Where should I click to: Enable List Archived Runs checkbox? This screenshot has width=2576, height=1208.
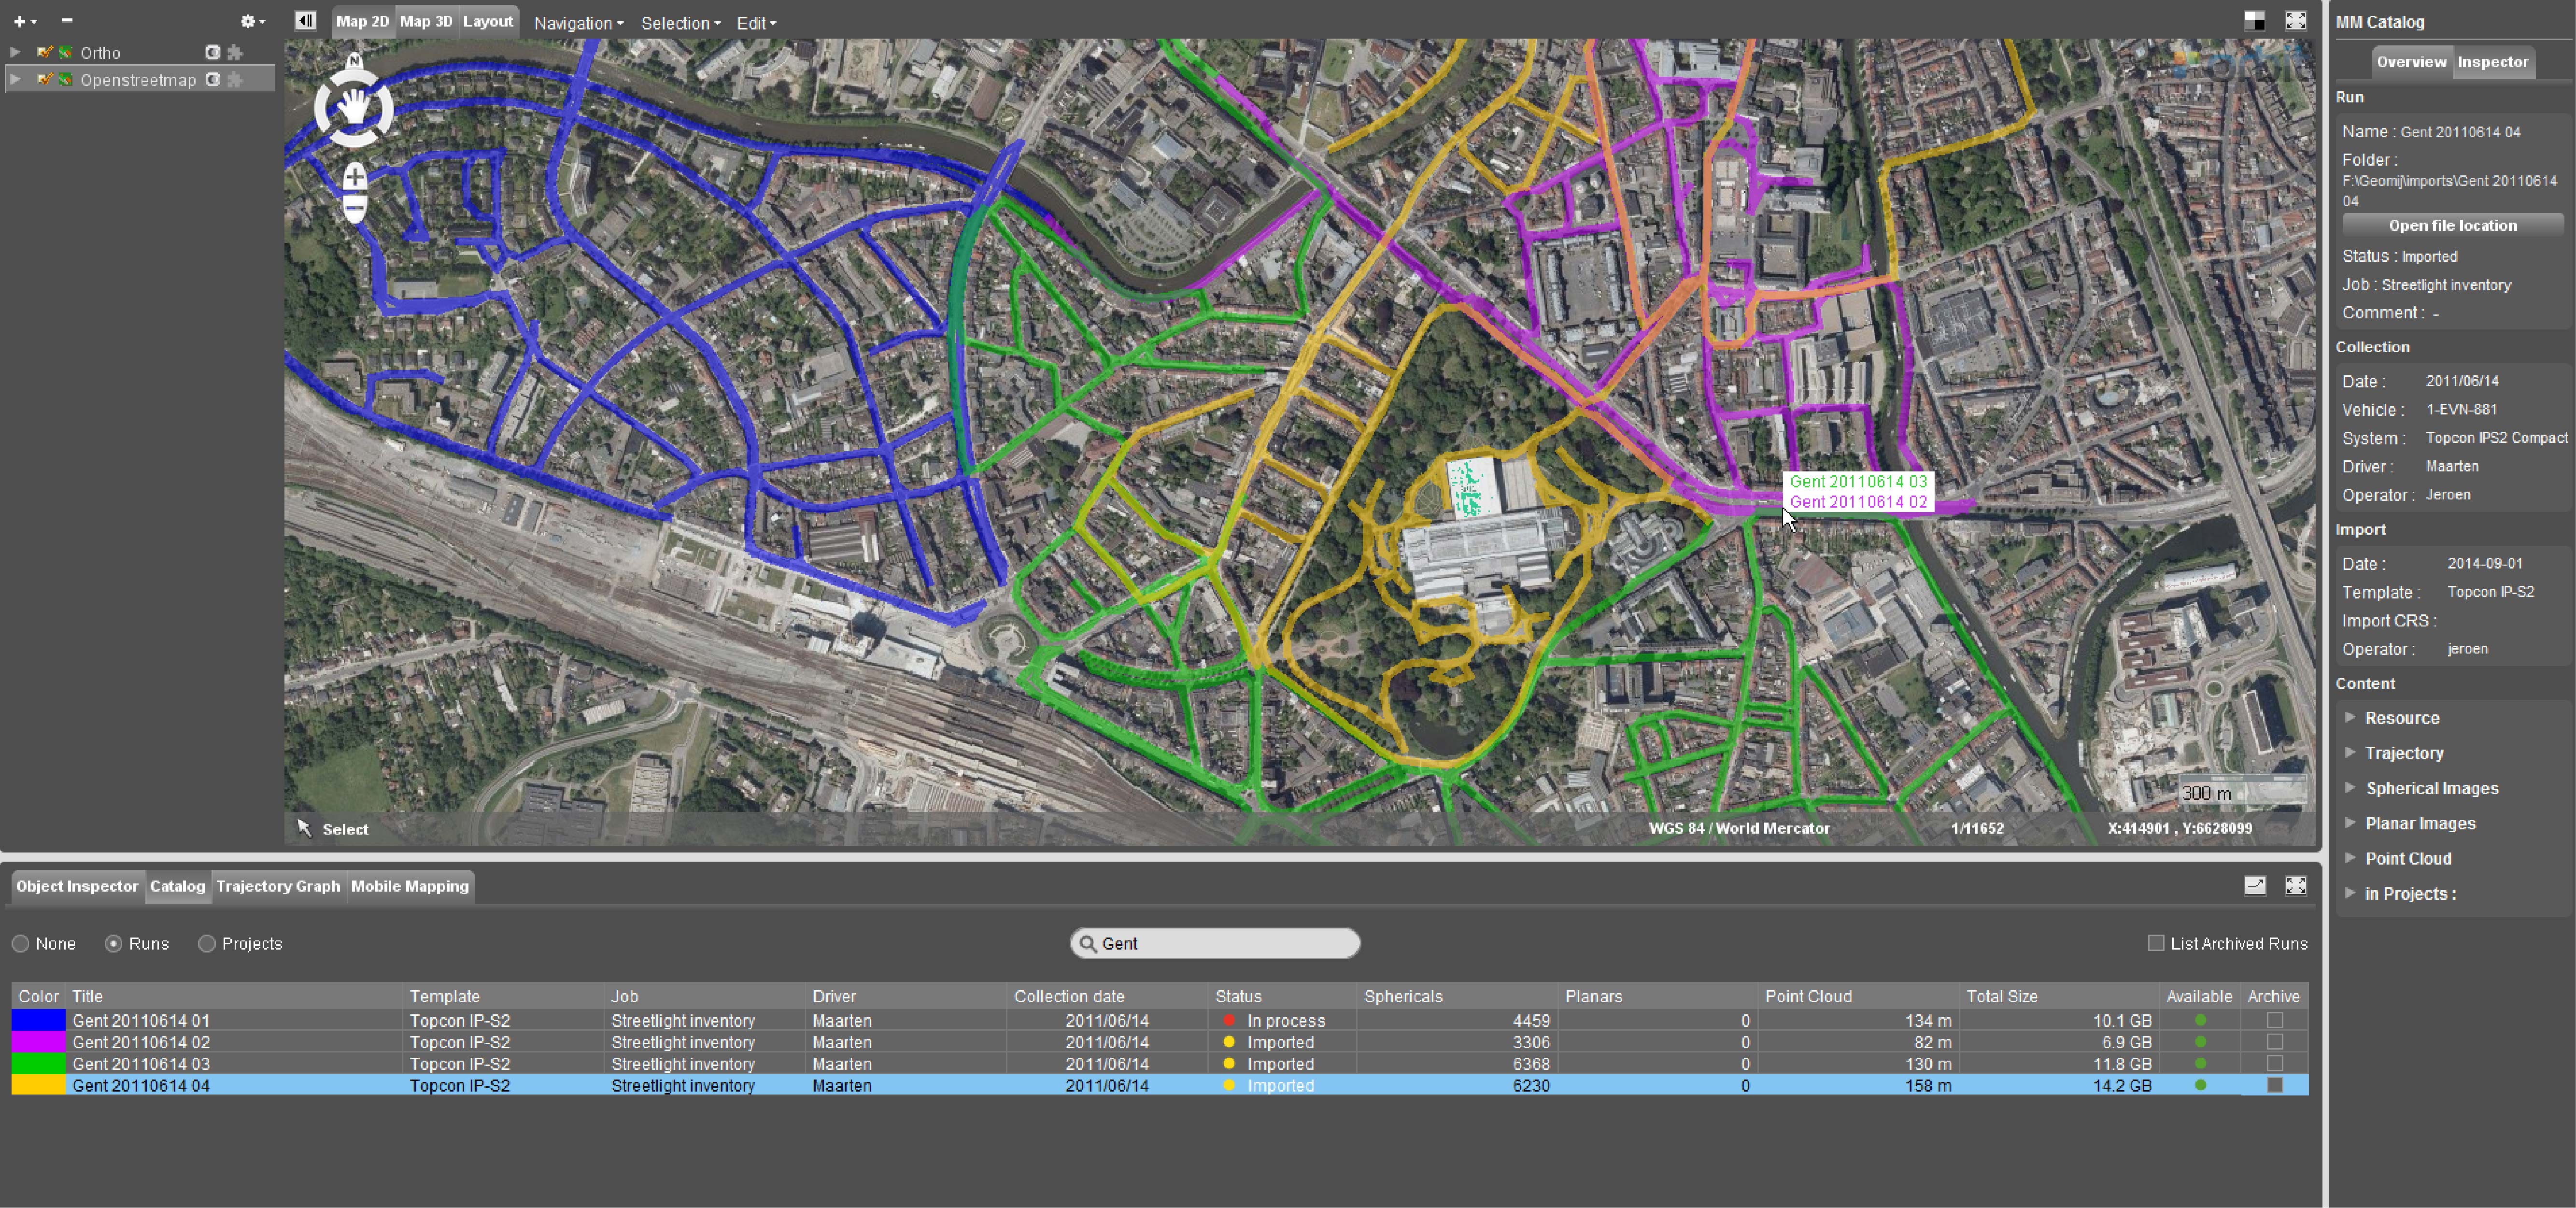(2156, 943)
